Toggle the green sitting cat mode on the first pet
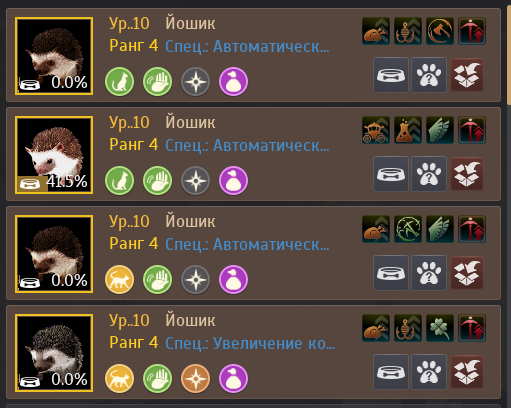 pos(119,82)
